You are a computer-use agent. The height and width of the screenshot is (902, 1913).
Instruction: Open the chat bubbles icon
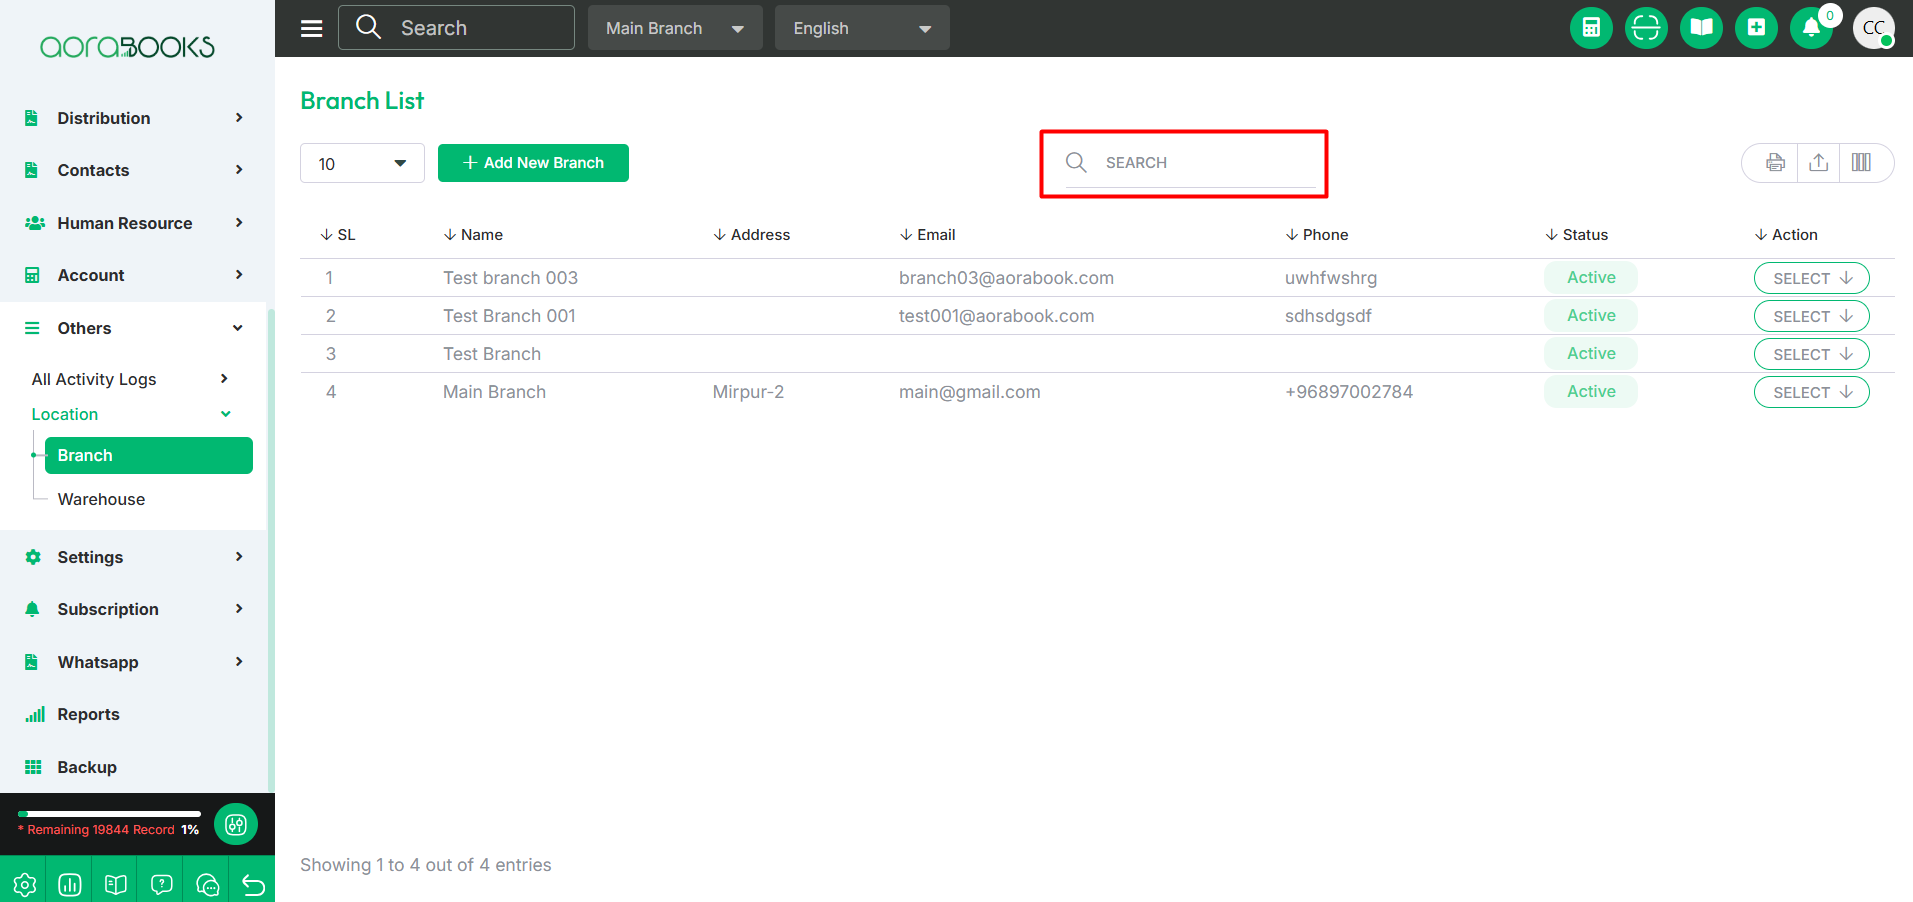click(208, 884)
